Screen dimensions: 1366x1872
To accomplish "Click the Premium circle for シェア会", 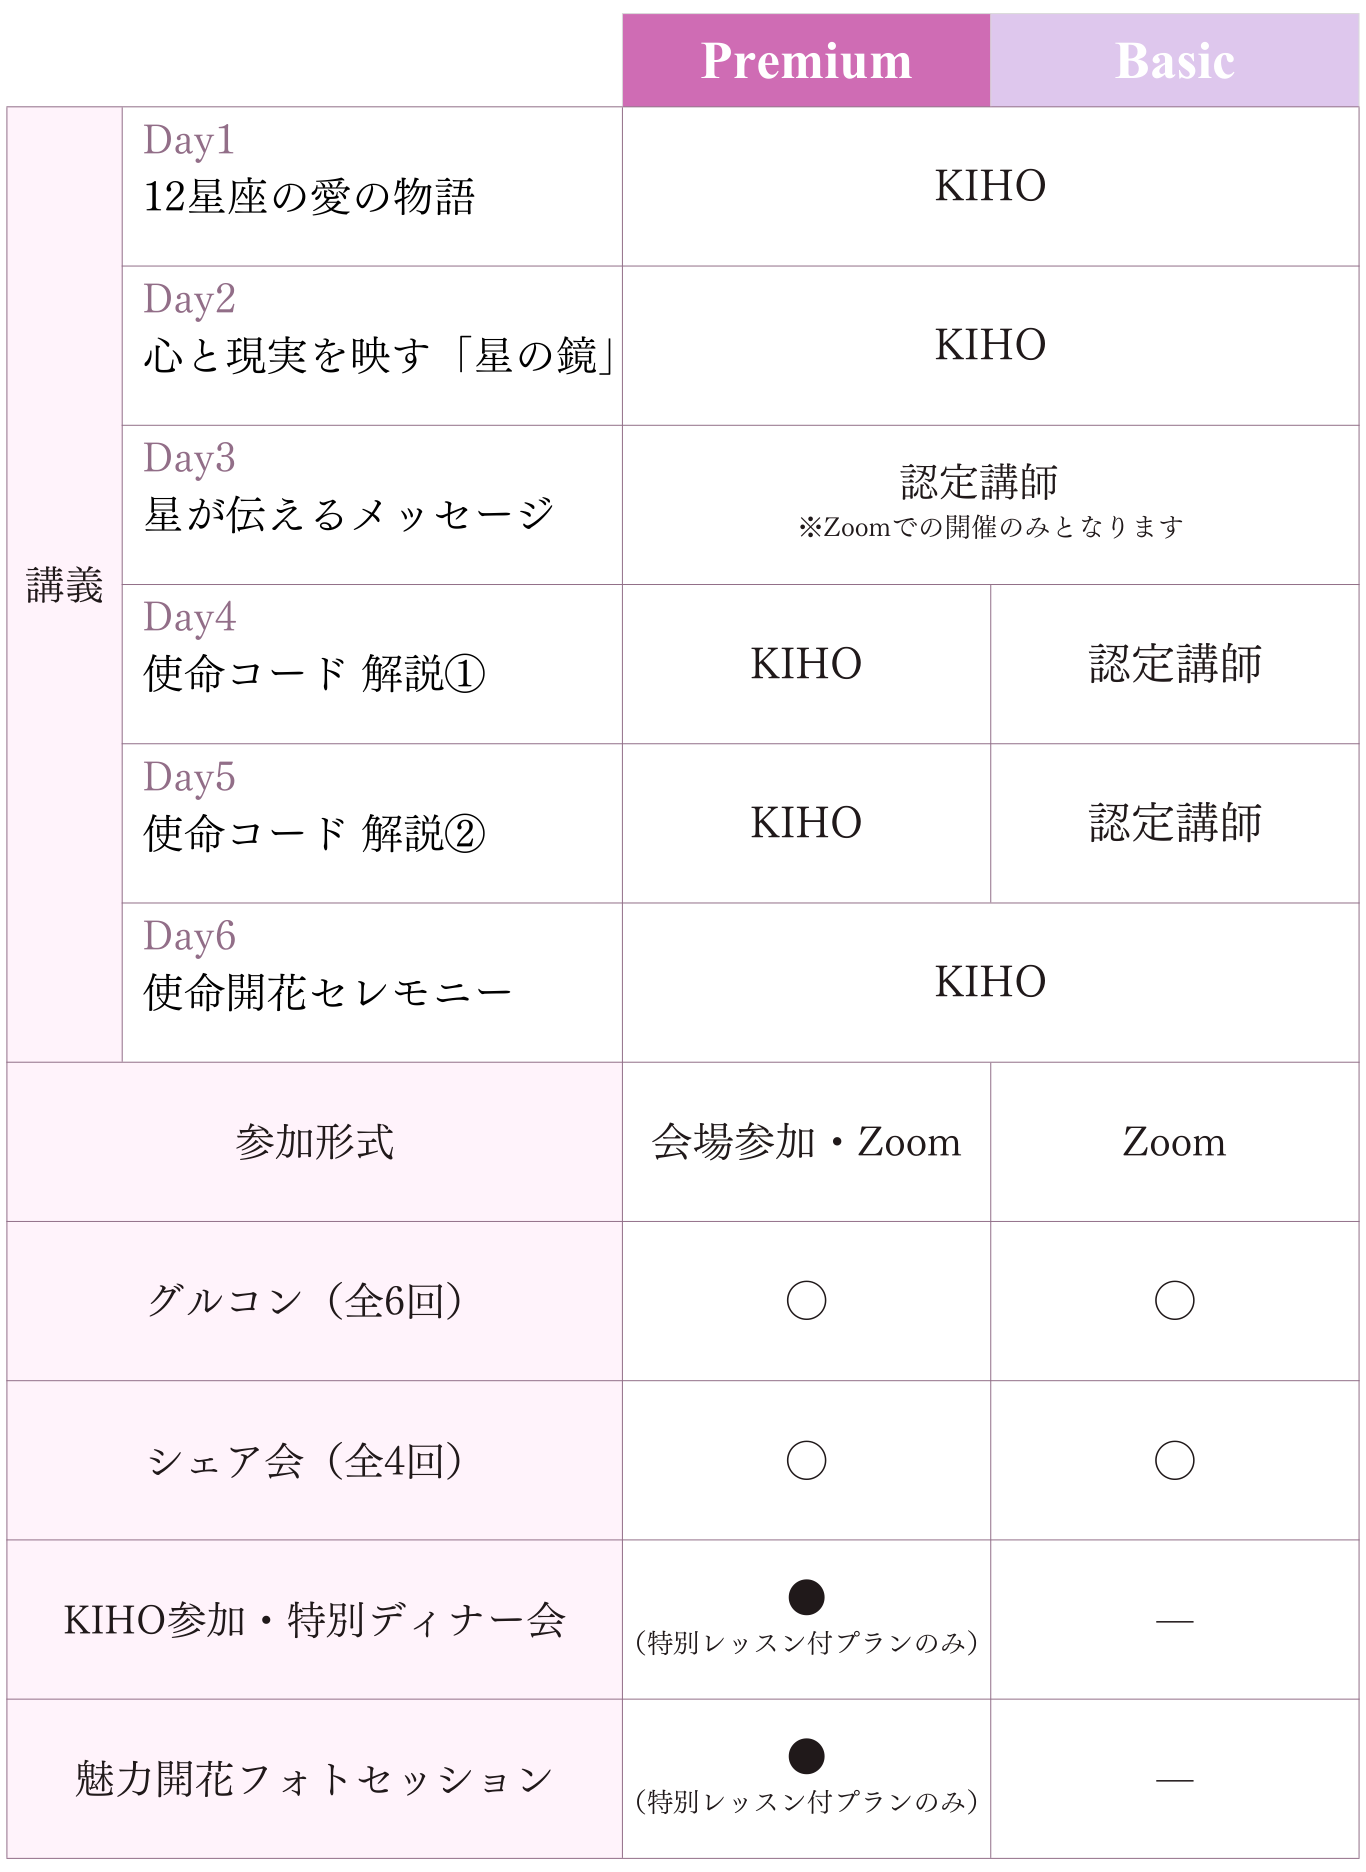I will coord(806,1460).
